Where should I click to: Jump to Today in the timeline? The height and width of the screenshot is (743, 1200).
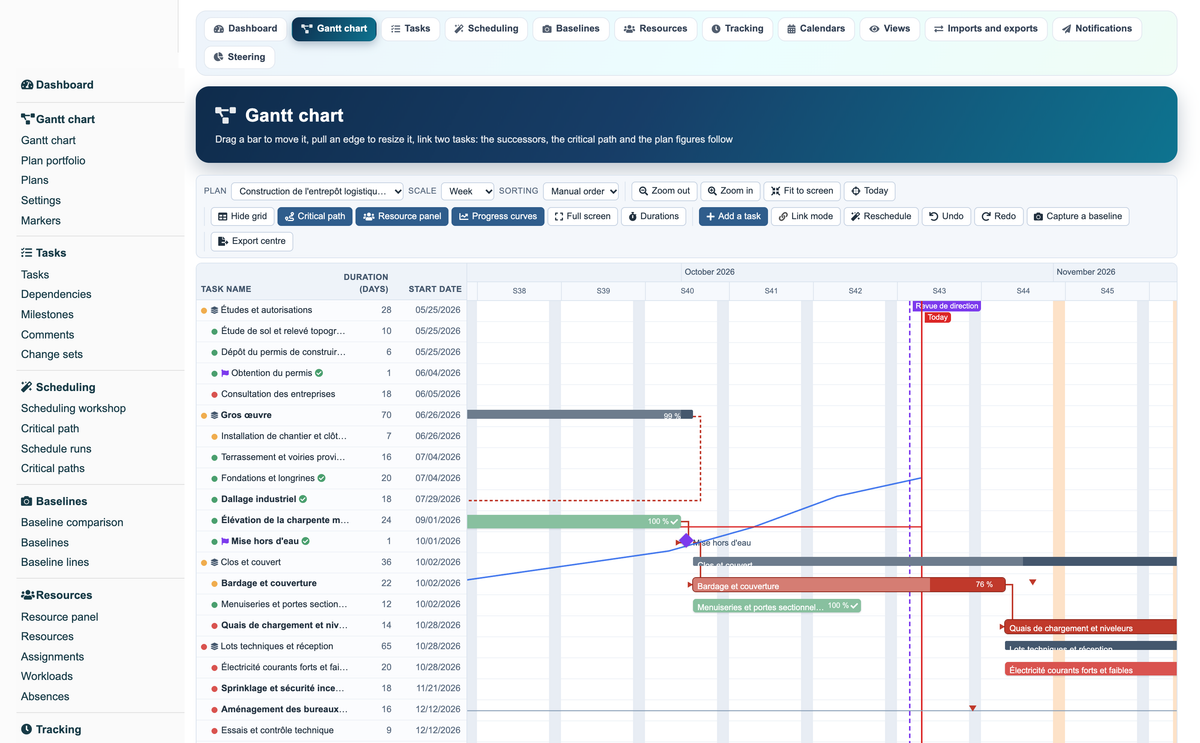[x=869, y=191]
